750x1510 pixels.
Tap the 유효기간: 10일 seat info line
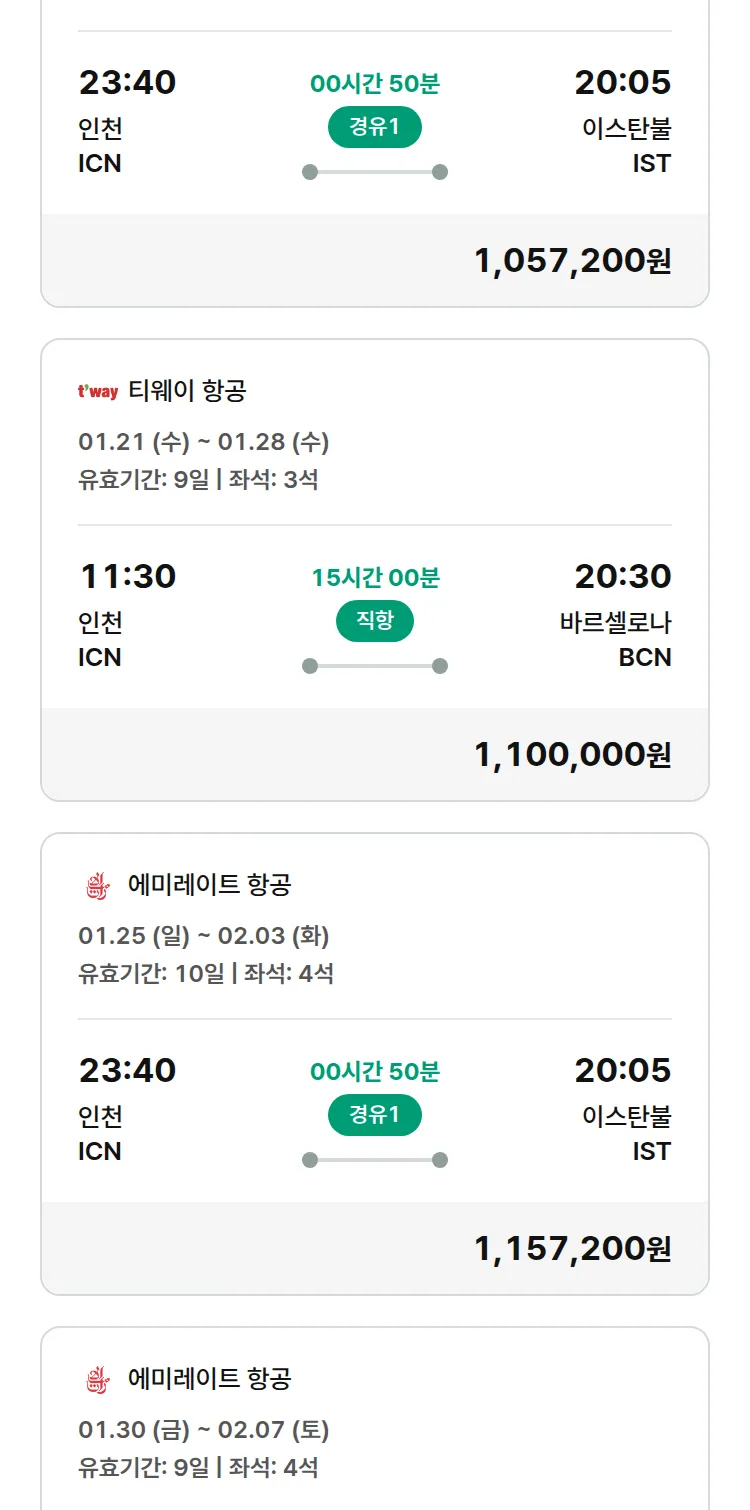click(x=206, y=973)
